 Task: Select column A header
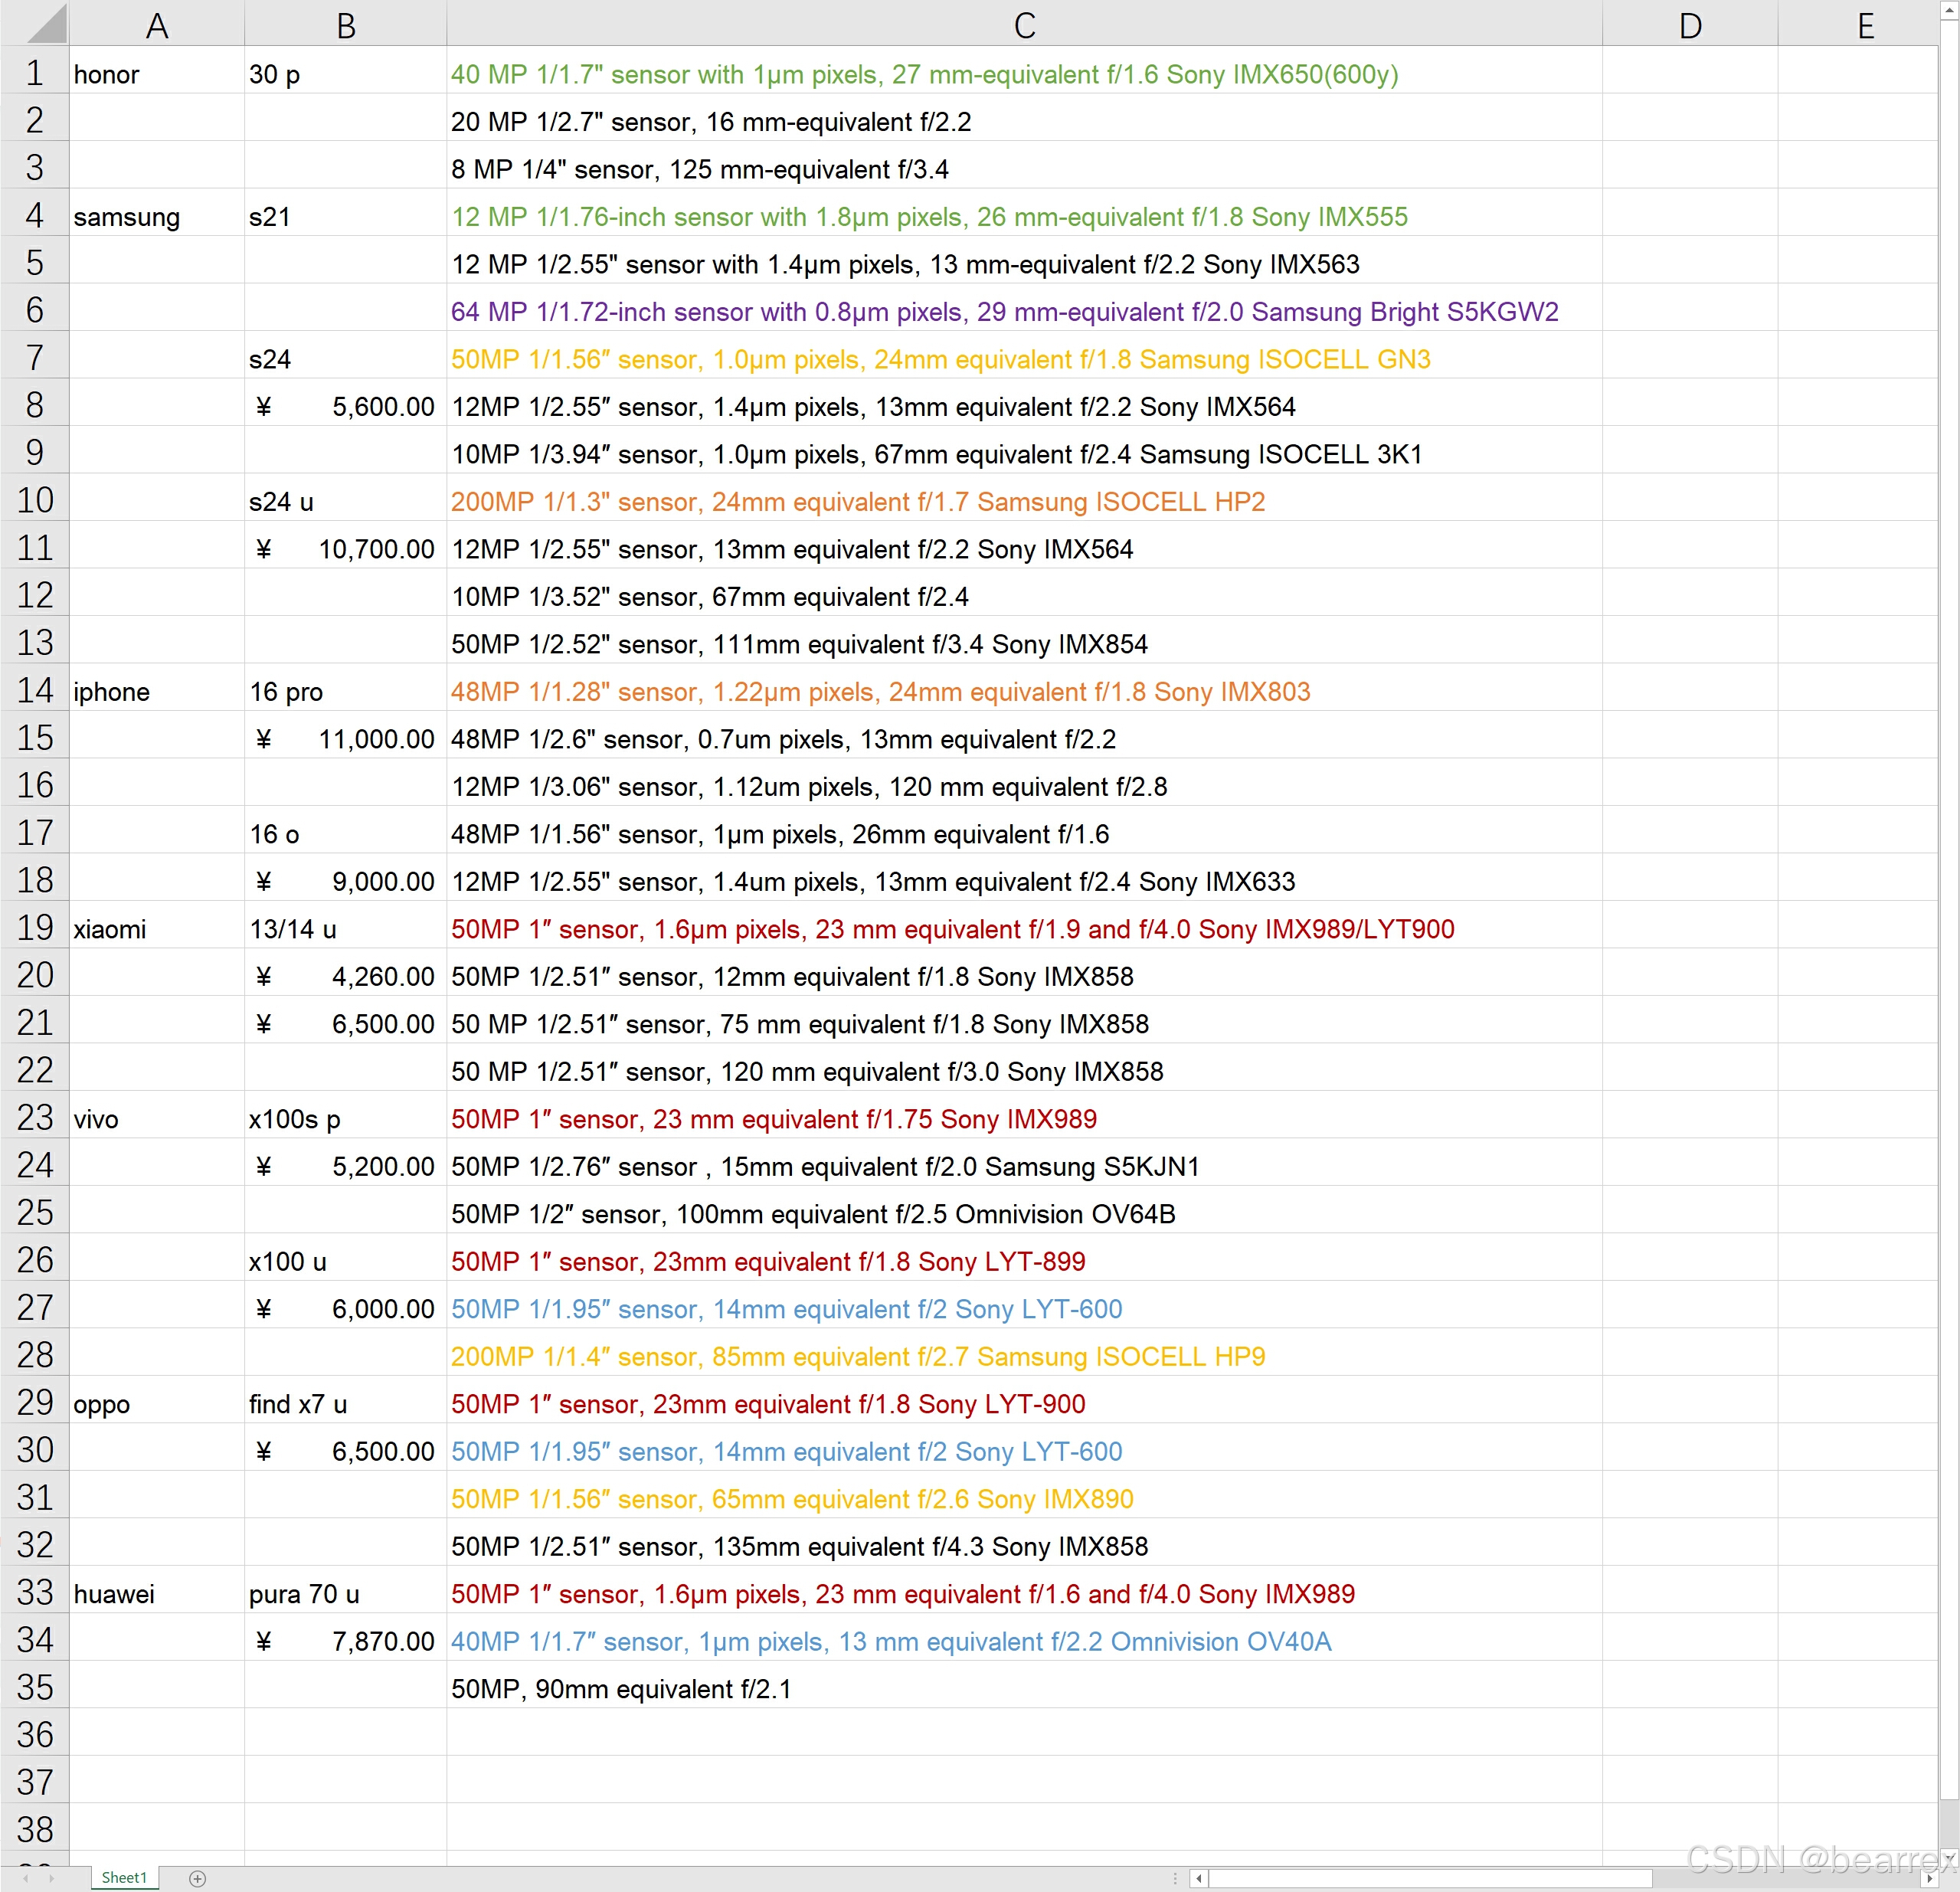click(156, 24)
